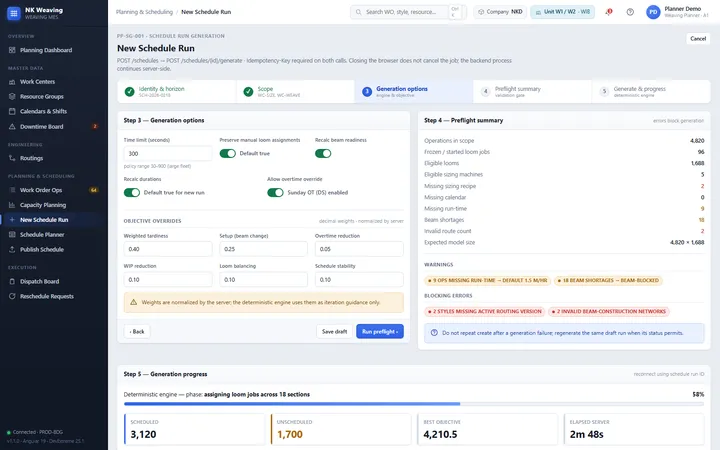Click the Connected PROD-BDG status text
Image resolution: width=720 pixels, height=450 pixels.
coord(38,432)
